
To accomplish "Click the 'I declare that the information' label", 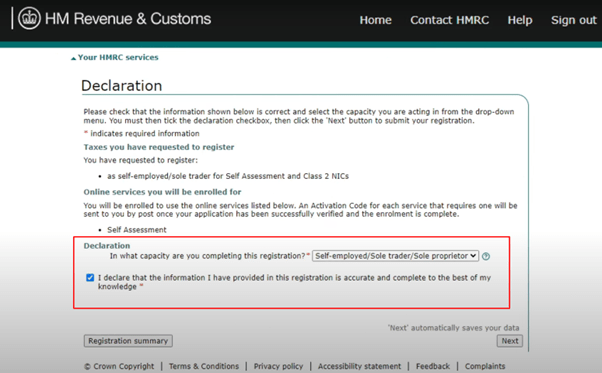I will (294, 282).
